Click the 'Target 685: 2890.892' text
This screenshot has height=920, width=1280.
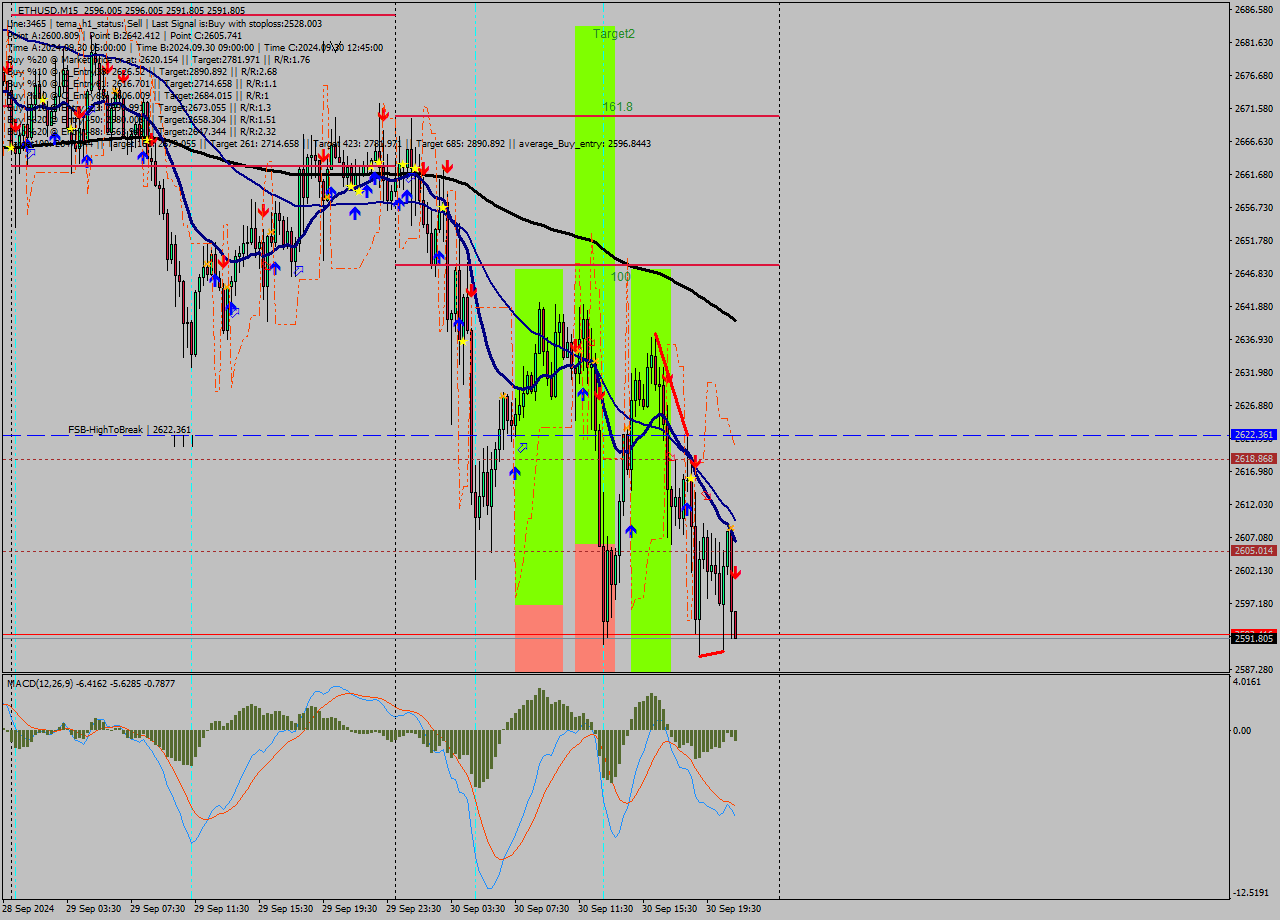(460, 143)
